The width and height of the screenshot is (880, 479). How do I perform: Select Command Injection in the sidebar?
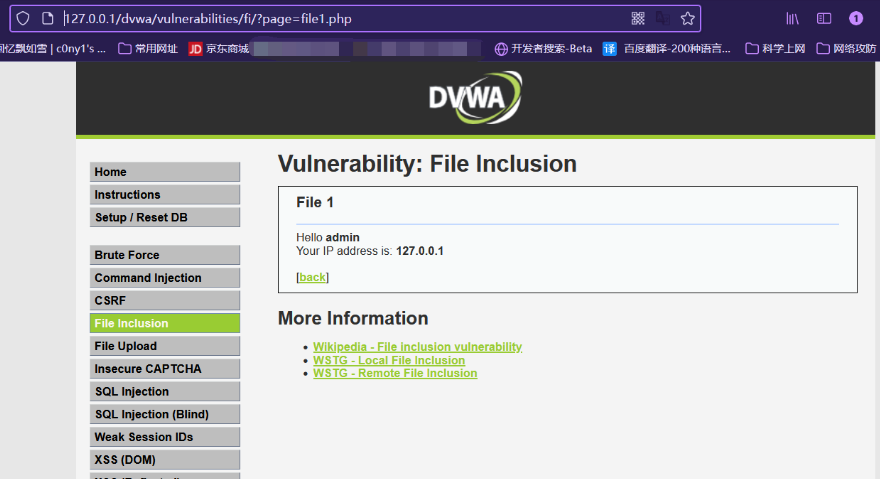pyautogui.click(x=165, y=278)
